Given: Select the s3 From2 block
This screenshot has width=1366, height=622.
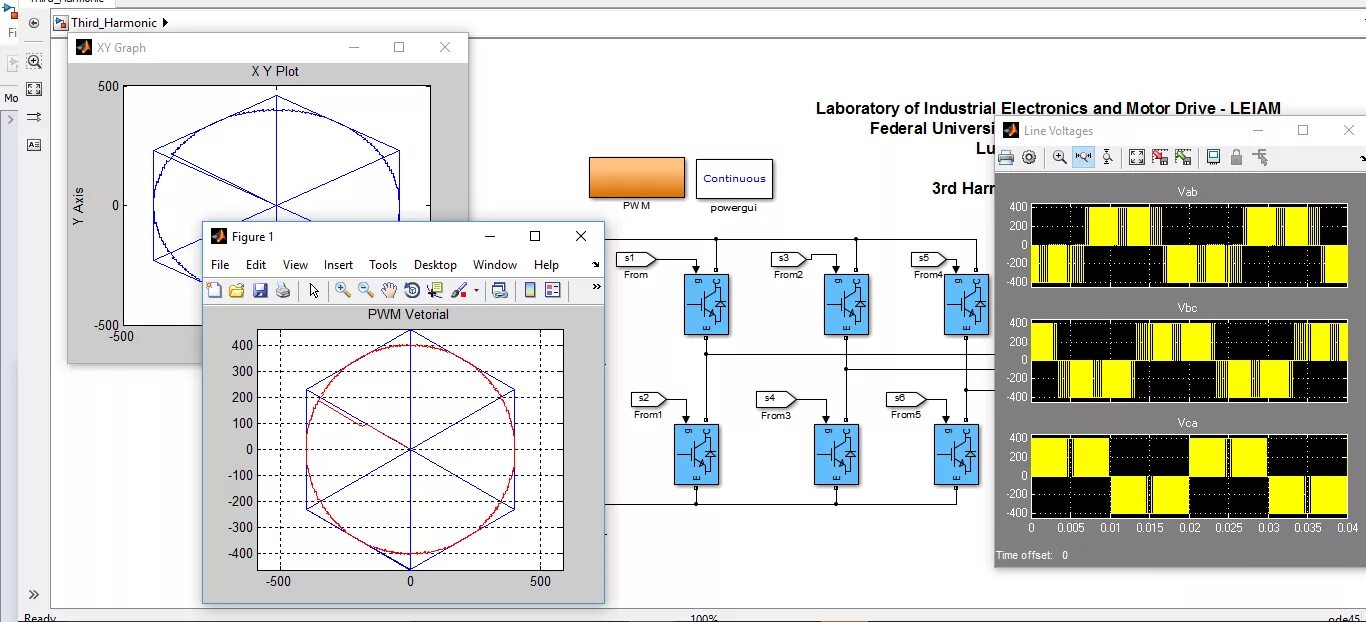Looking at the screenshot, I should pyautogui.click(x=789, y=259).
